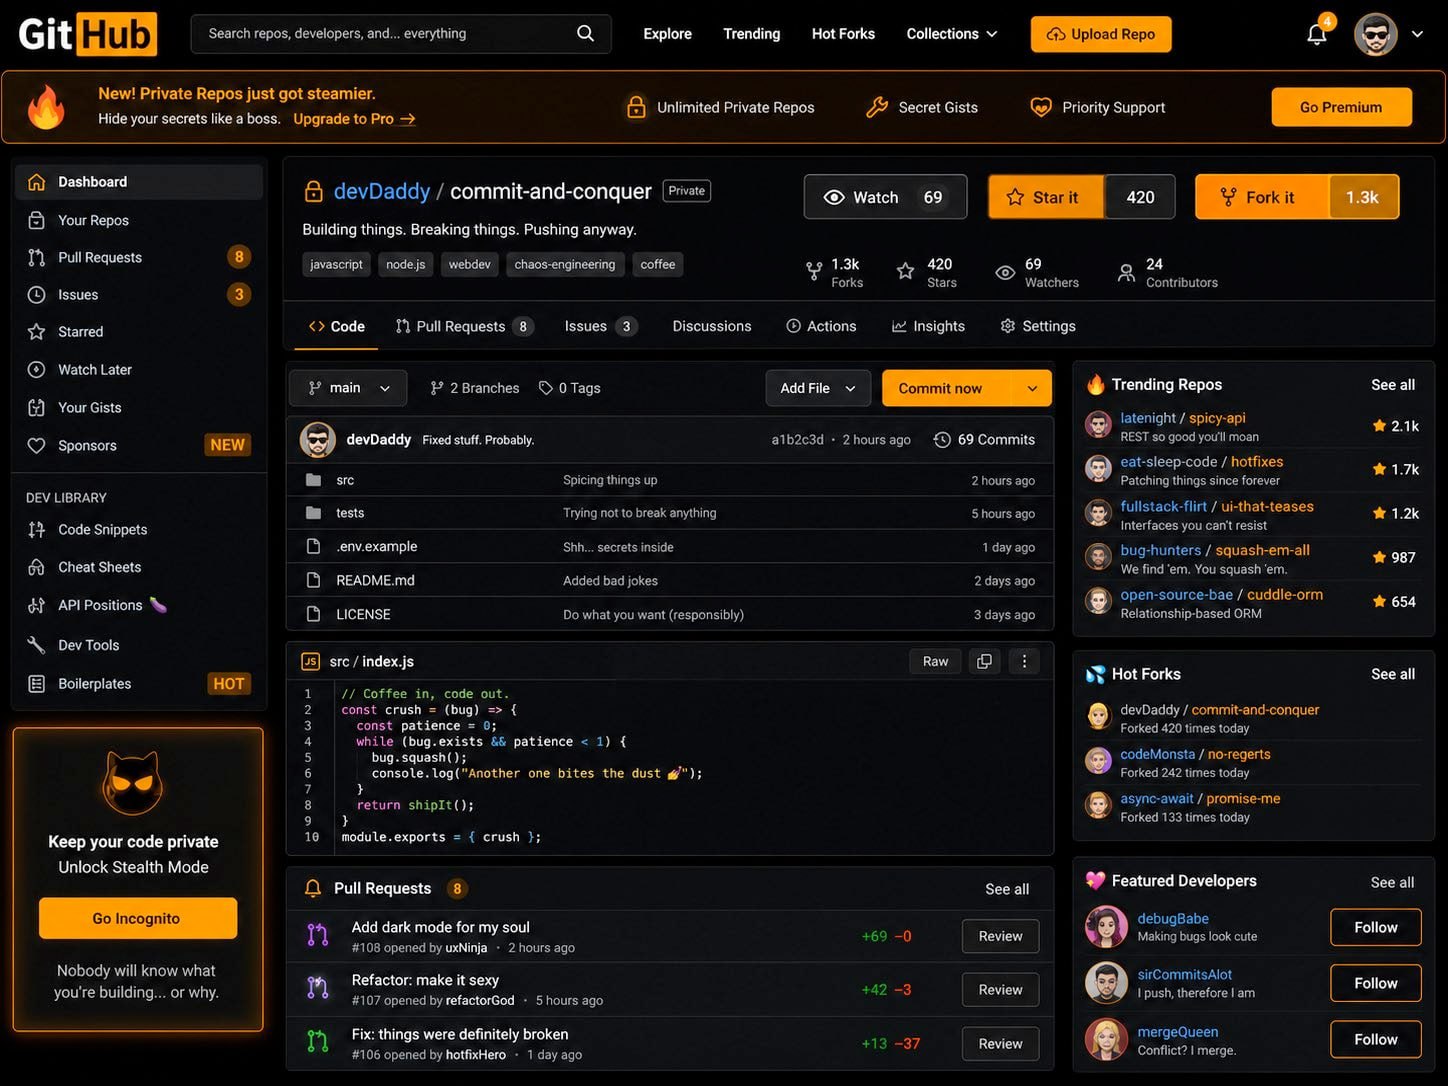1448x1086 pixels.
Task: Open the spicy-api trending repo link
Action: (1217, 418)
